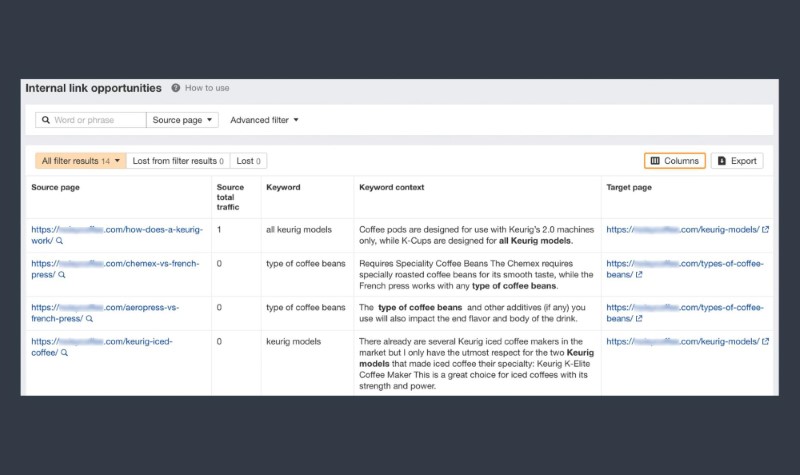Open the How to use link
800x475 pixels.
click(x=207, y=88)
